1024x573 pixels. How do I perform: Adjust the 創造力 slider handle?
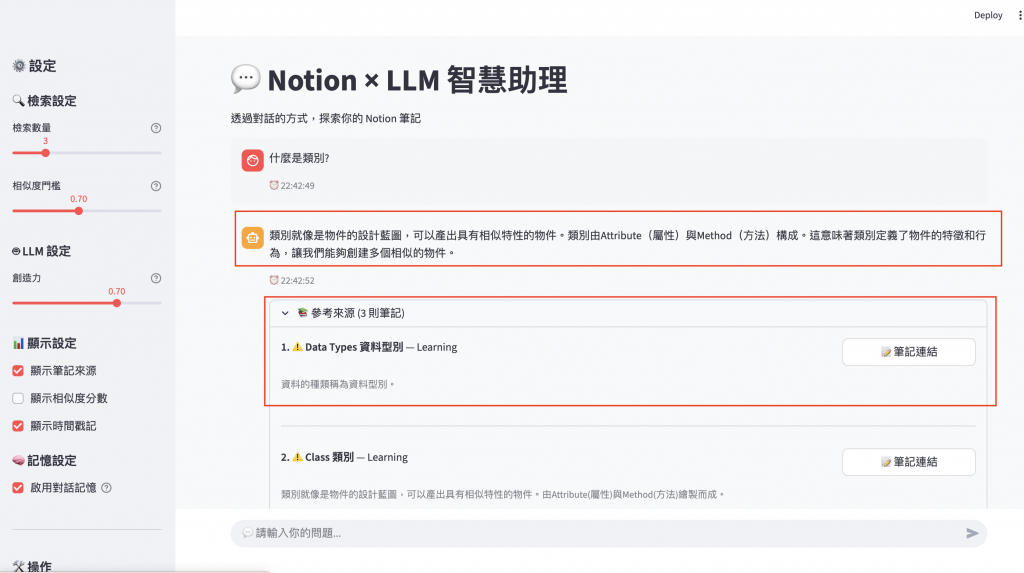tap(116, 303)
